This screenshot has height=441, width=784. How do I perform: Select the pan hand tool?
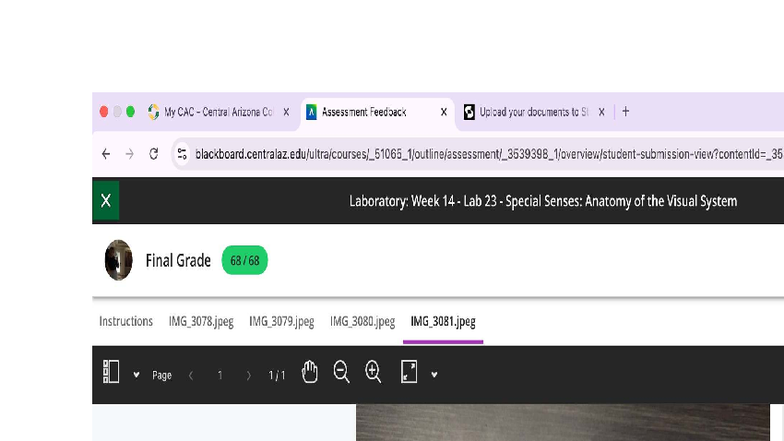pos(310,373)
